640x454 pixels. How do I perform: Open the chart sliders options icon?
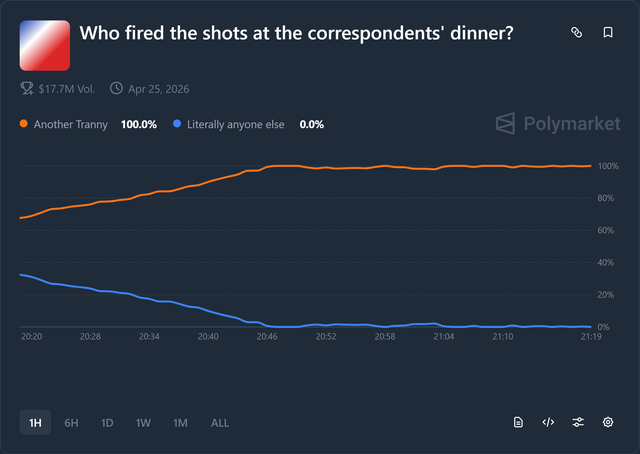click(x=578, y=422)
